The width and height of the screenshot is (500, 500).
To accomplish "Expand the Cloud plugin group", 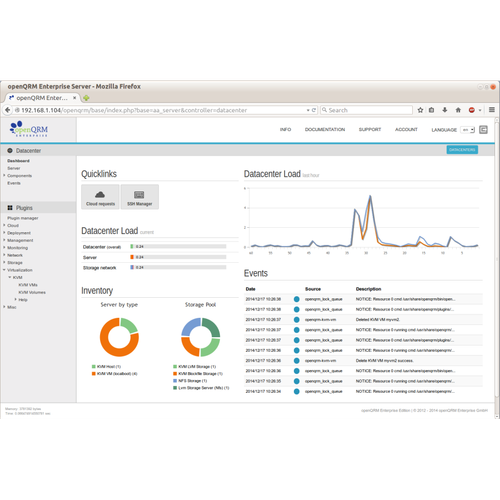I will point(4,225).
